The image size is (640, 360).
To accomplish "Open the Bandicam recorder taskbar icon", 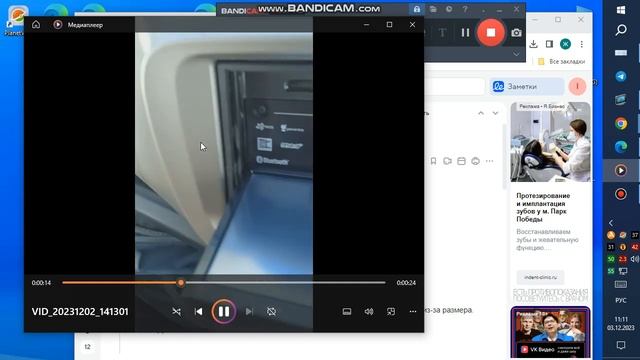I will pos(621,194).
